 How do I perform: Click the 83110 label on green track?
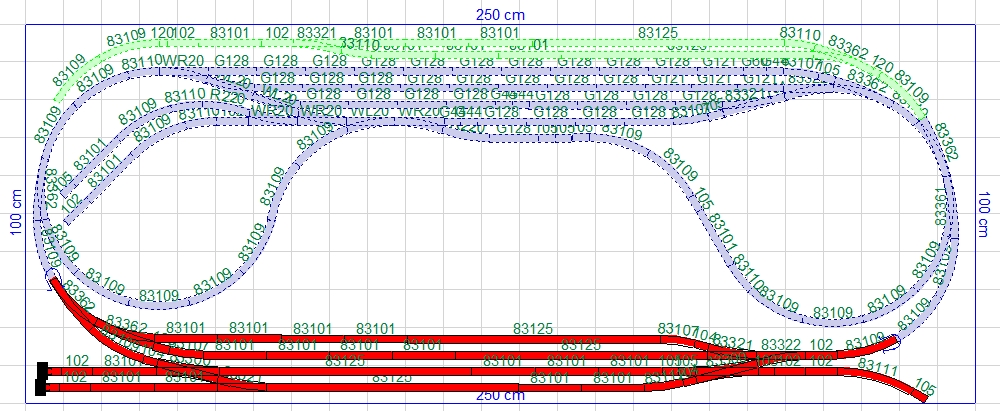(800, 34)
